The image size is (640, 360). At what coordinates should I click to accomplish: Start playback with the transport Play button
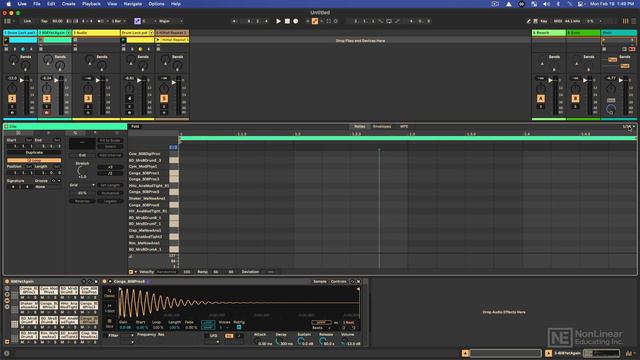pyautogui.click(x=278, y=21)
